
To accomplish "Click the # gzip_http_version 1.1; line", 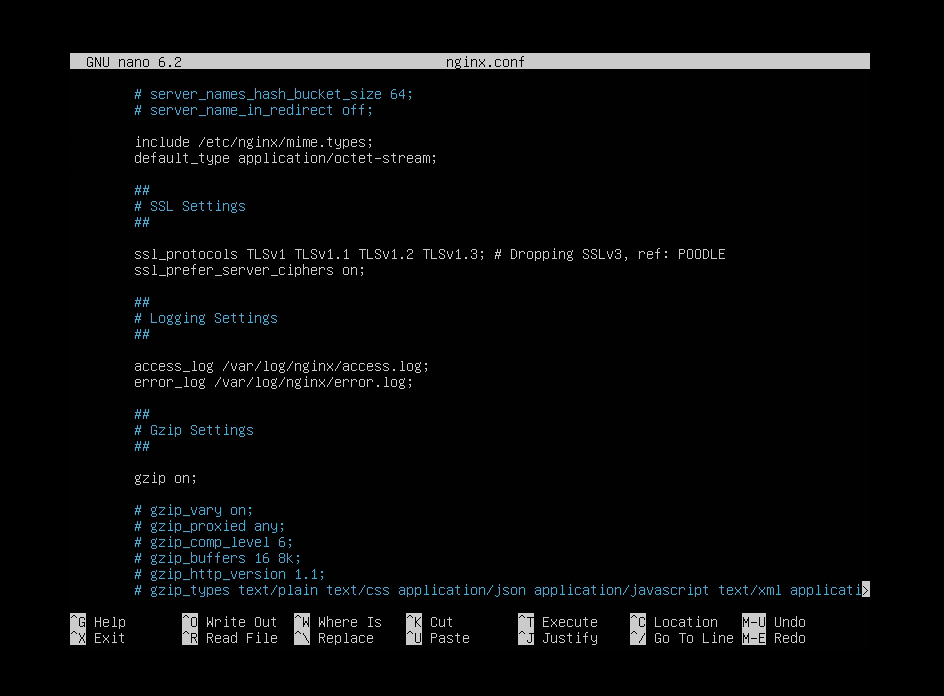I will coord(229,574).
